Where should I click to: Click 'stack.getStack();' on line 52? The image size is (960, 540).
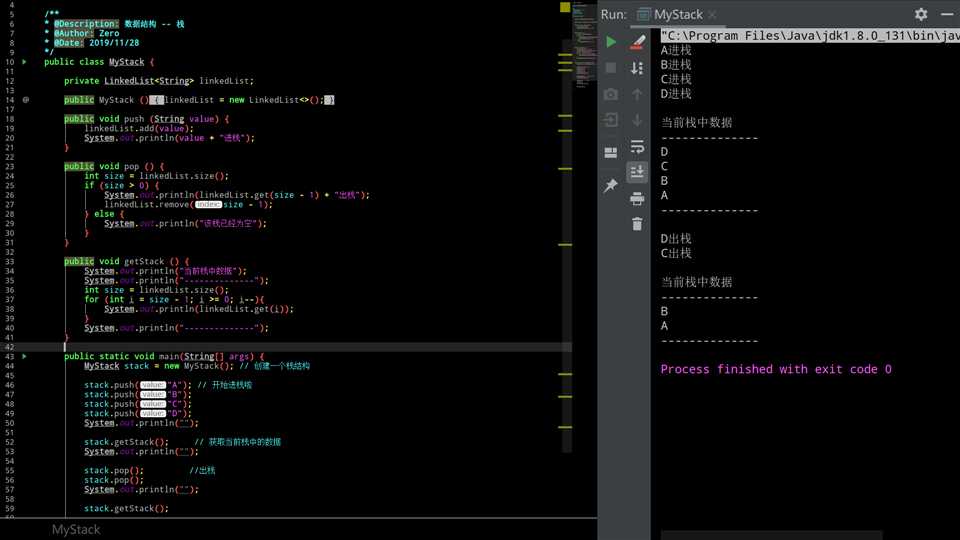126,442
